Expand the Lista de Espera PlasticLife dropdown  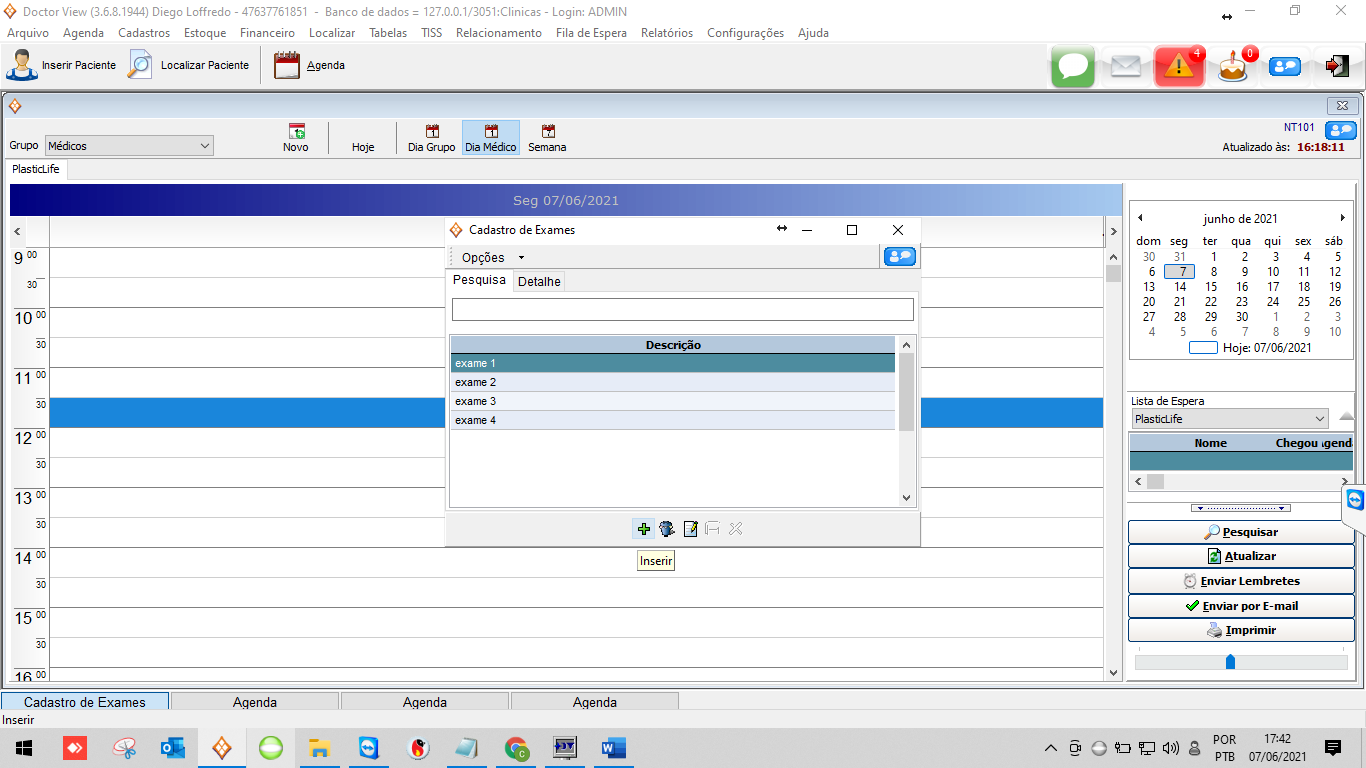click(1319, 419)
